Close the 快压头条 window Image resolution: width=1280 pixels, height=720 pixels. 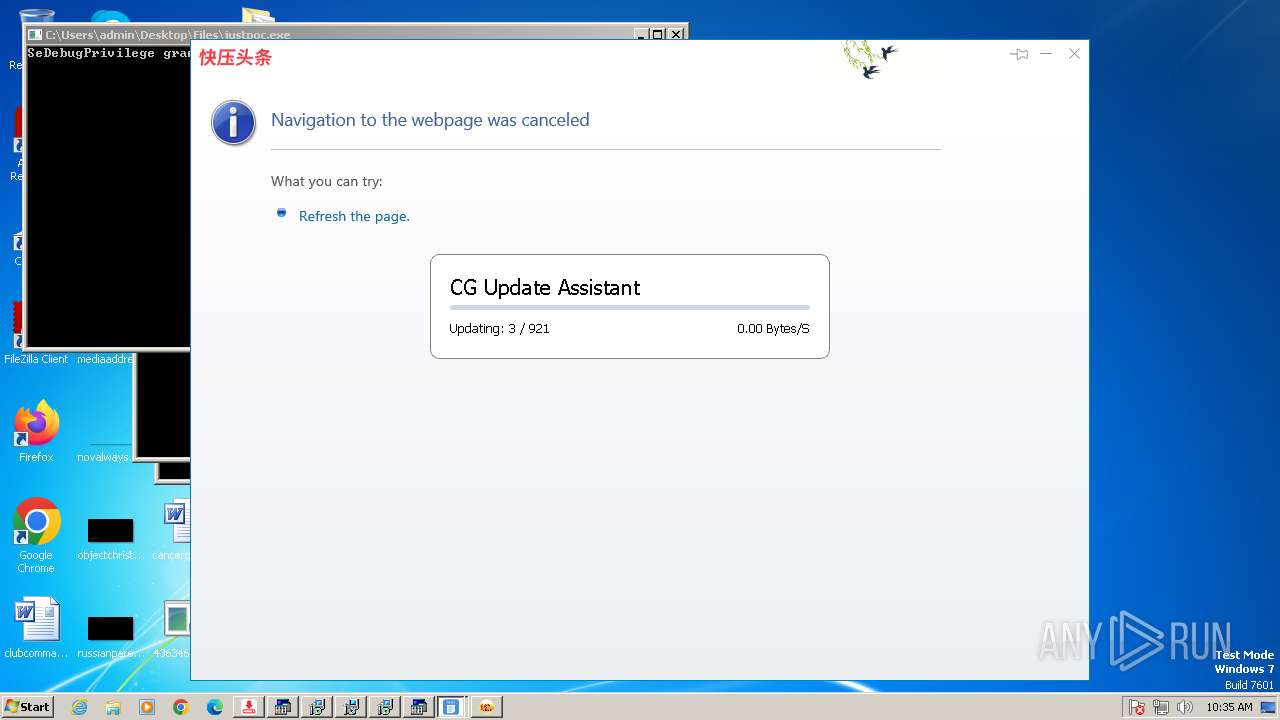coord(1074,54)
